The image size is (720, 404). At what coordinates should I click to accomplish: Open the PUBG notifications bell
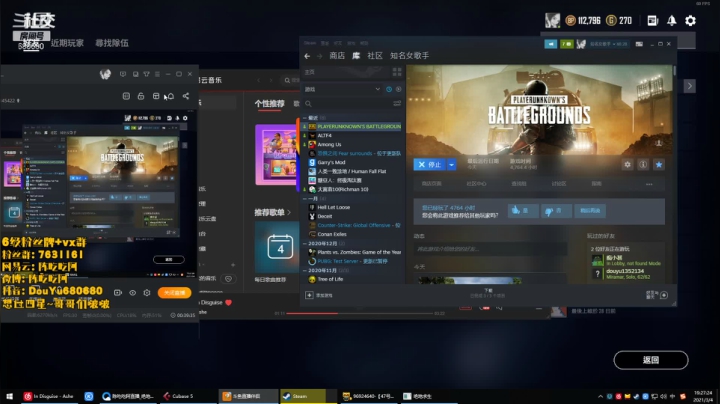tap(671, 21)
